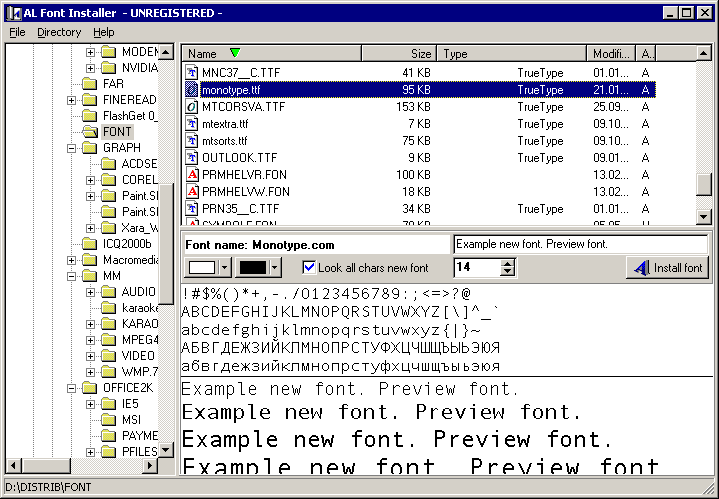The width and height of the screenshot is (719, 499).
Task: Click the MNC37__C.TTF TrueType file icon
Action: (191, 72)
